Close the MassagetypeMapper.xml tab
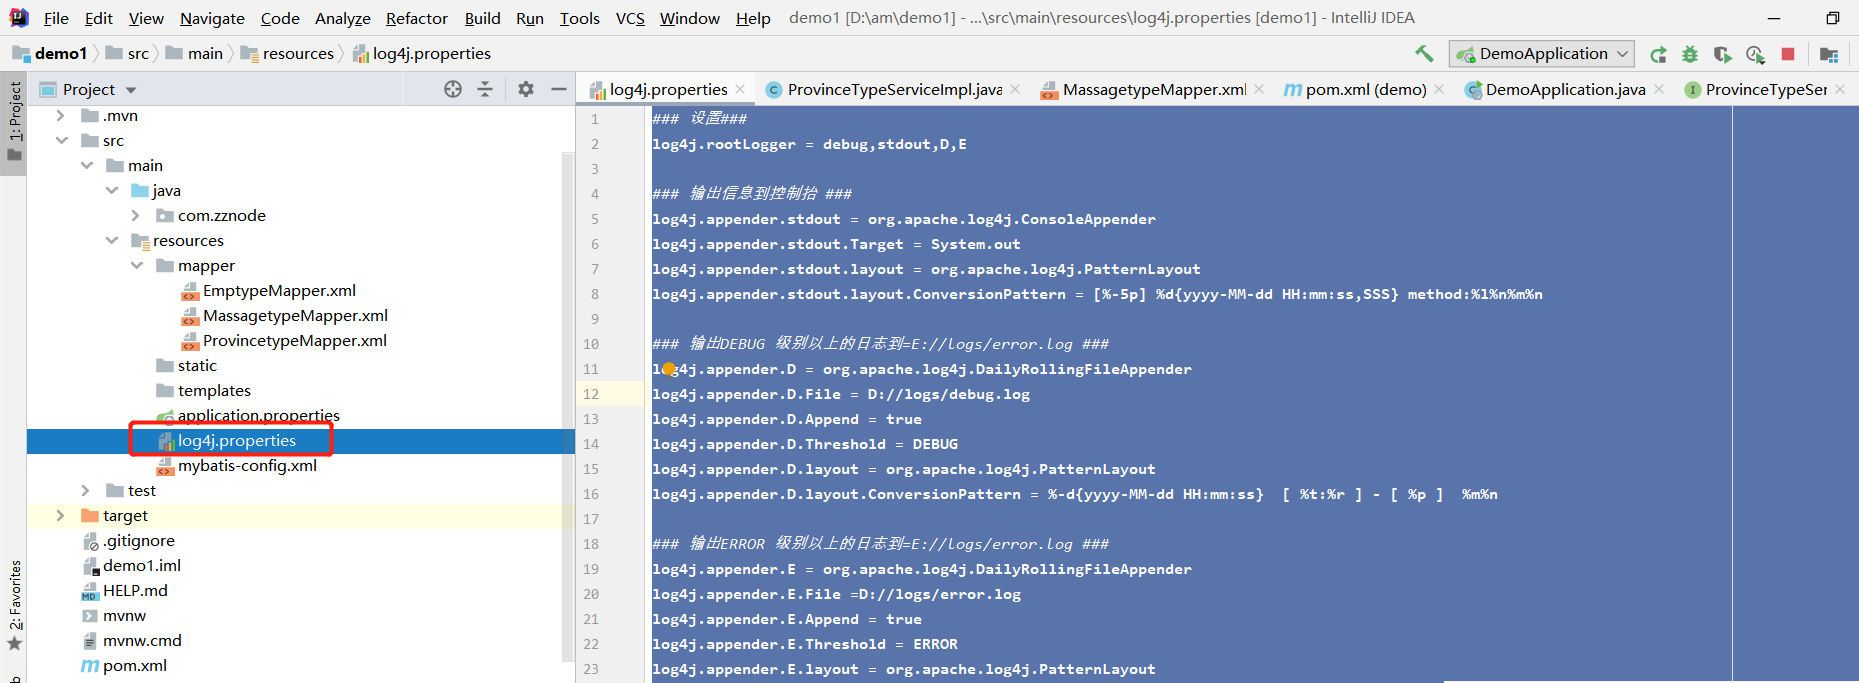The image size is (1859, 683). coord(1259,89)
